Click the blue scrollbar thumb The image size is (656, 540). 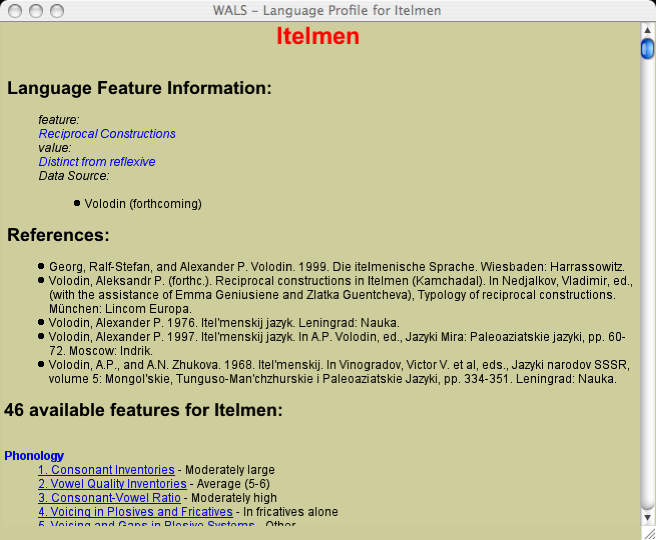coord(647,47)
